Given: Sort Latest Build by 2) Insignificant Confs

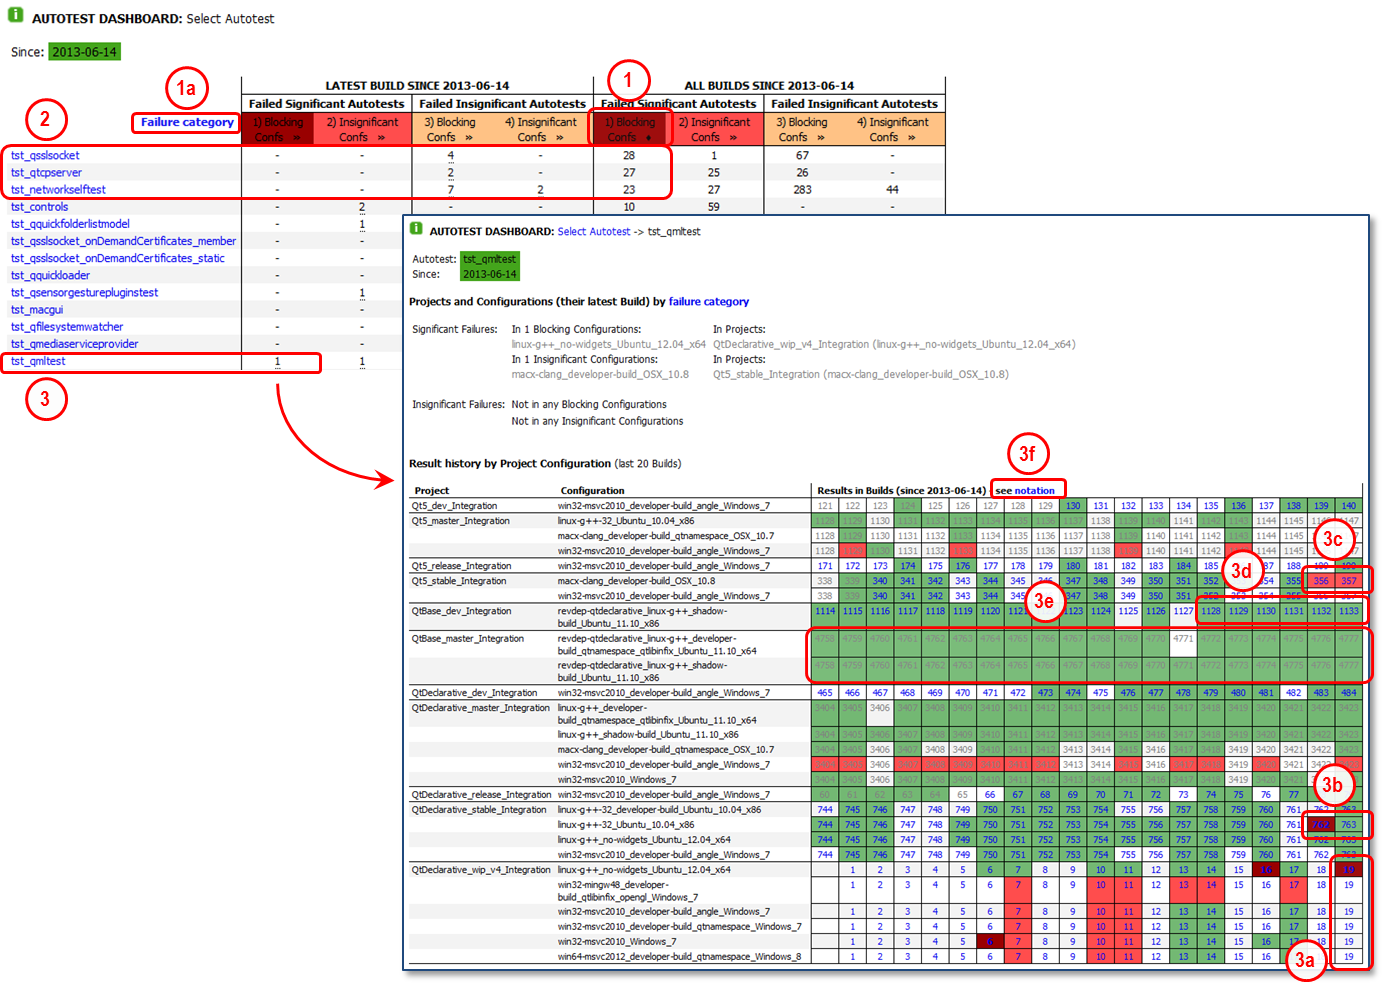Looking at the screenshot, I should [x=362, y=129].
